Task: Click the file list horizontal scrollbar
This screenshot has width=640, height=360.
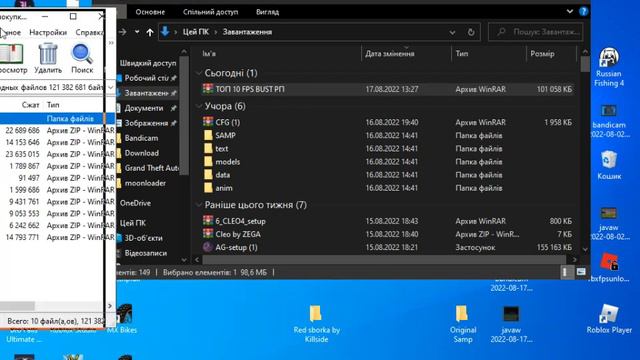Action: [x=384, y=259]
